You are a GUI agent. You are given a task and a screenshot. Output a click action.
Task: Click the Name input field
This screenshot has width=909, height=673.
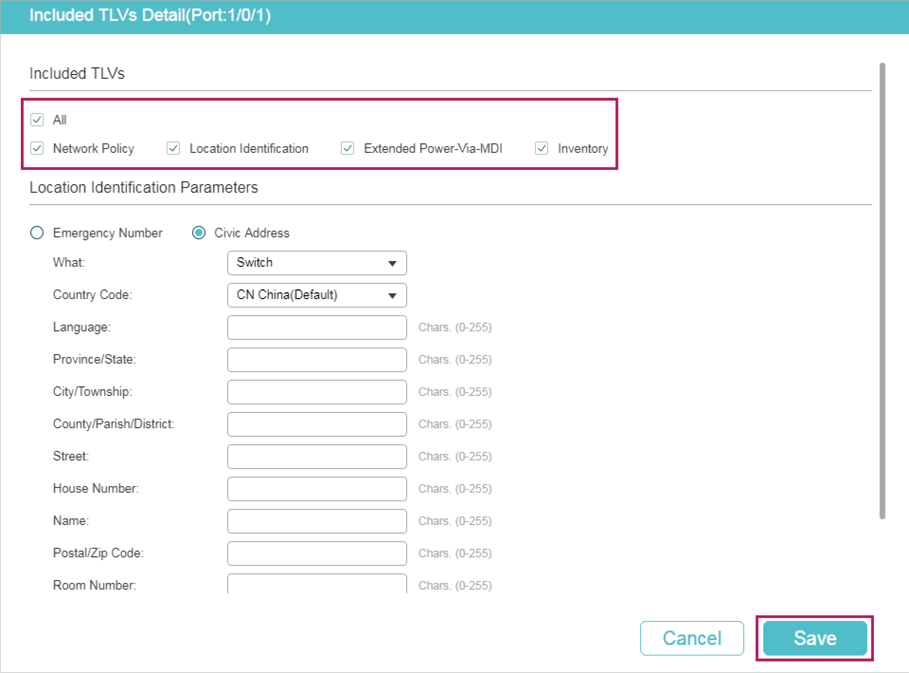(317, 521)
